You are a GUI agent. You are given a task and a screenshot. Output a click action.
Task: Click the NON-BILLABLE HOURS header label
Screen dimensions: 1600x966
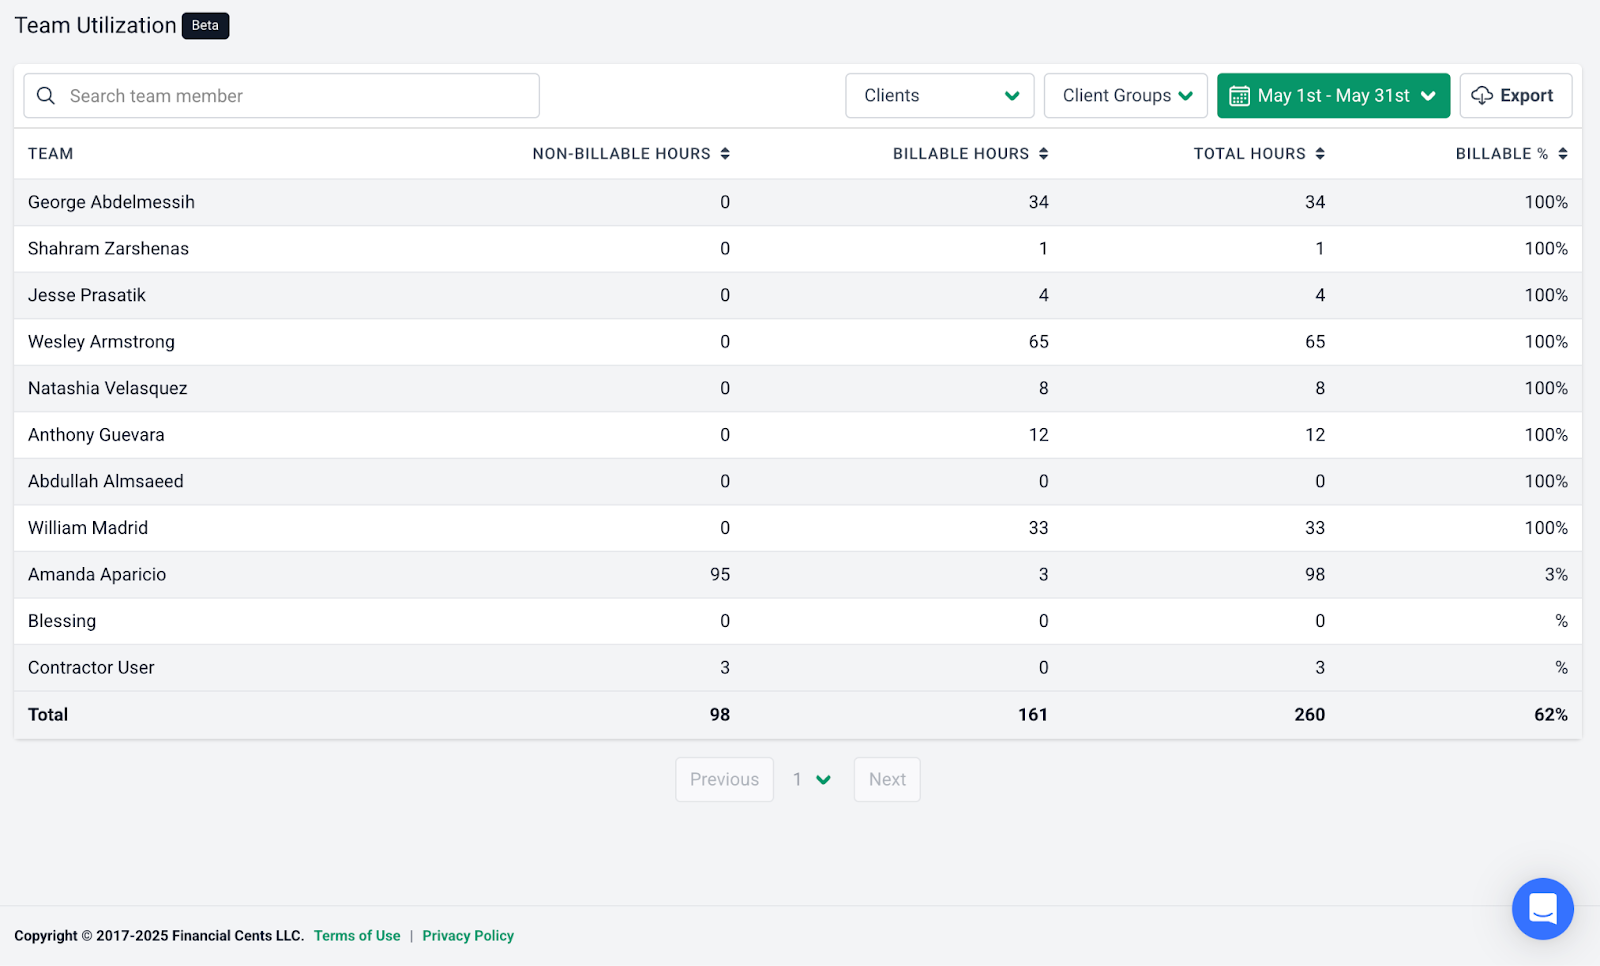pyautogui.click(x=621, y=154)
